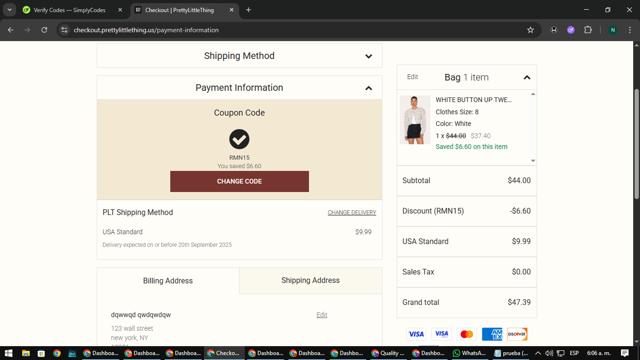Click the taskbar clock 6:06 a.m.
Viewport: 640px width, 360px height.
[599, 353]
